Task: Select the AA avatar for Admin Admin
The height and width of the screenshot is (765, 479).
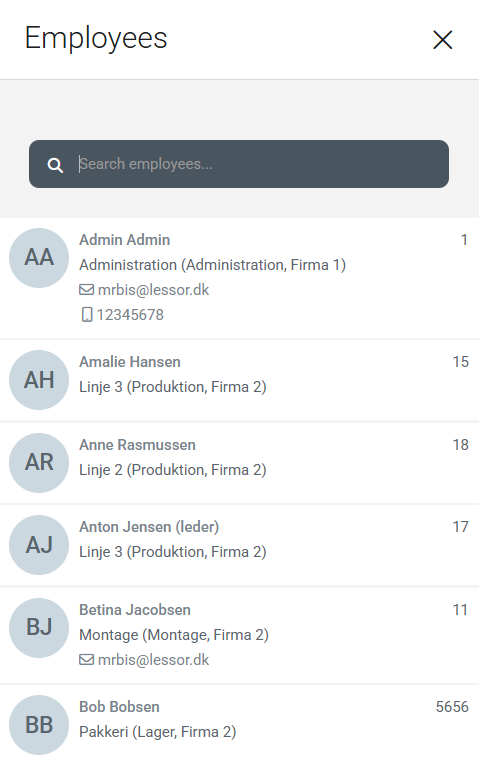Action: (39, 258)
